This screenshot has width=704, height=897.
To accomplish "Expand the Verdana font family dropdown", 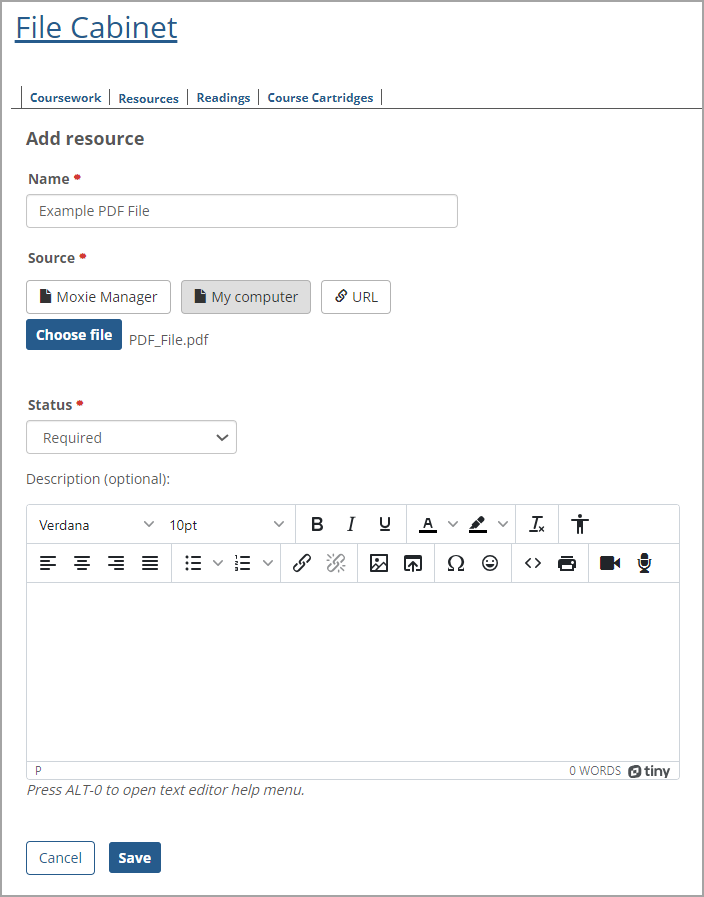I will (95, 523).
